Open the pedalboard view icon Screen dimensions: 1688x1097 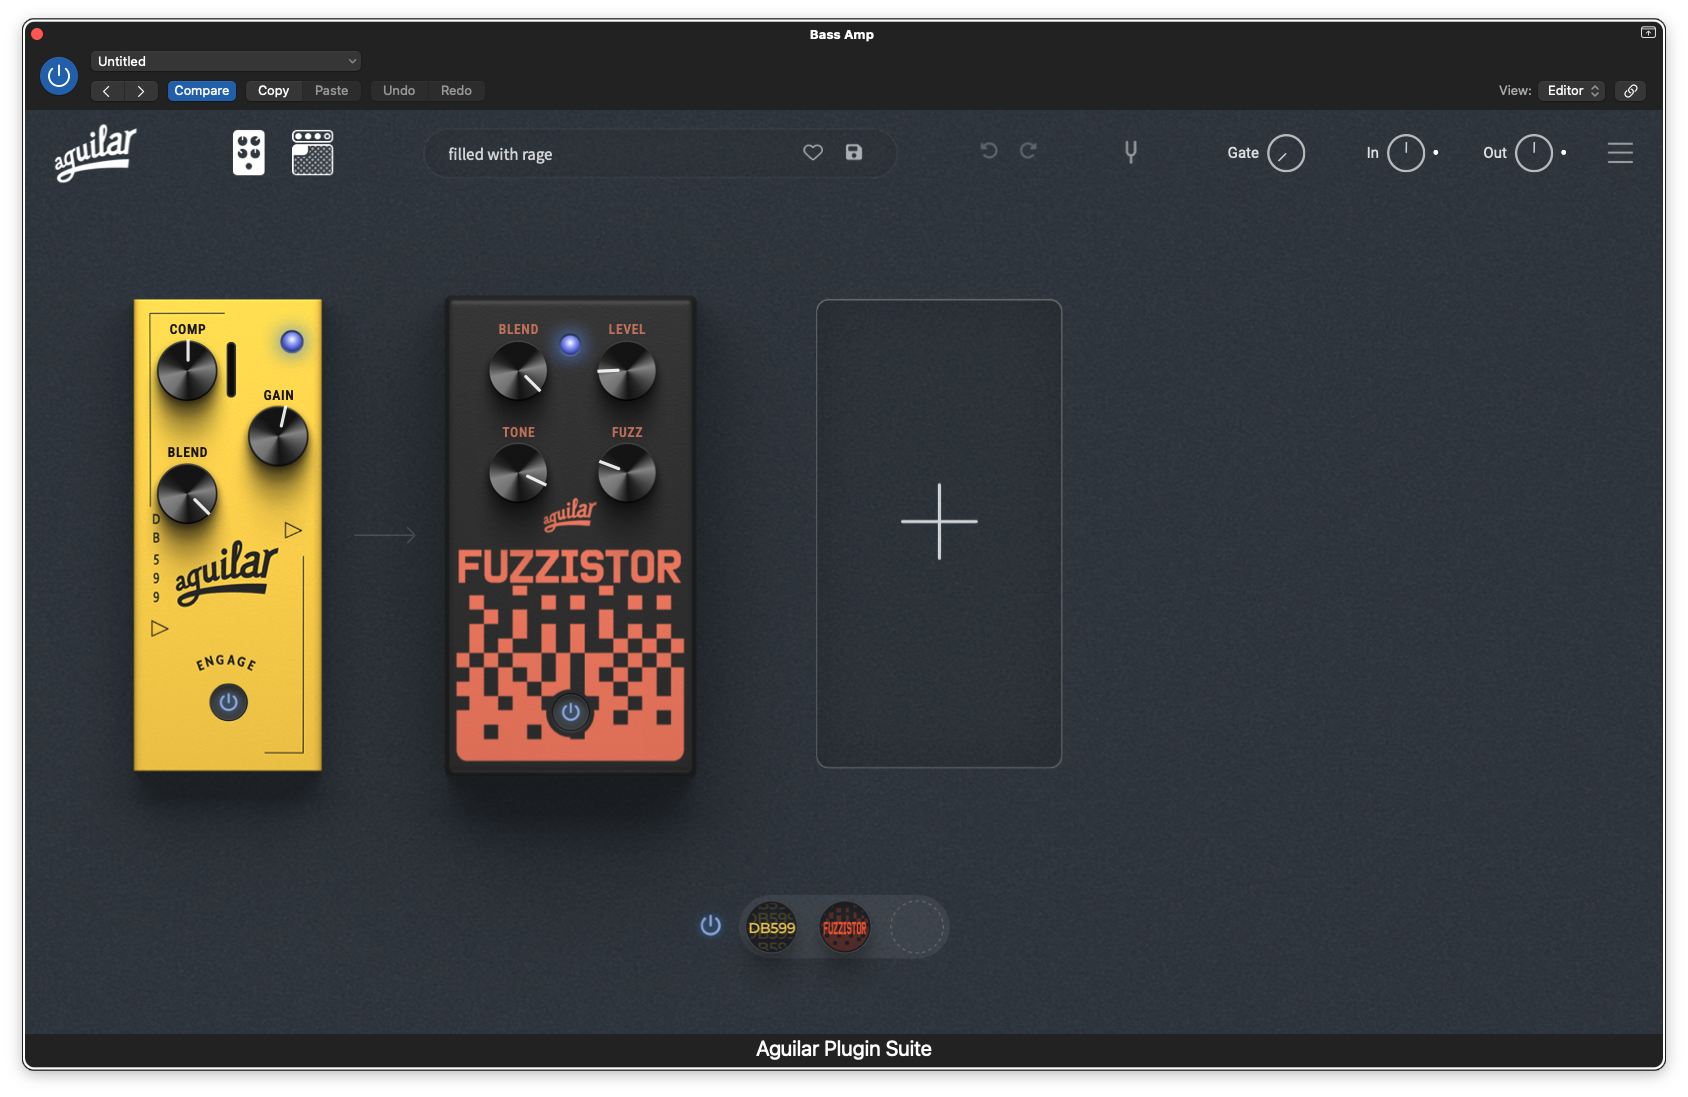point(249,153)
